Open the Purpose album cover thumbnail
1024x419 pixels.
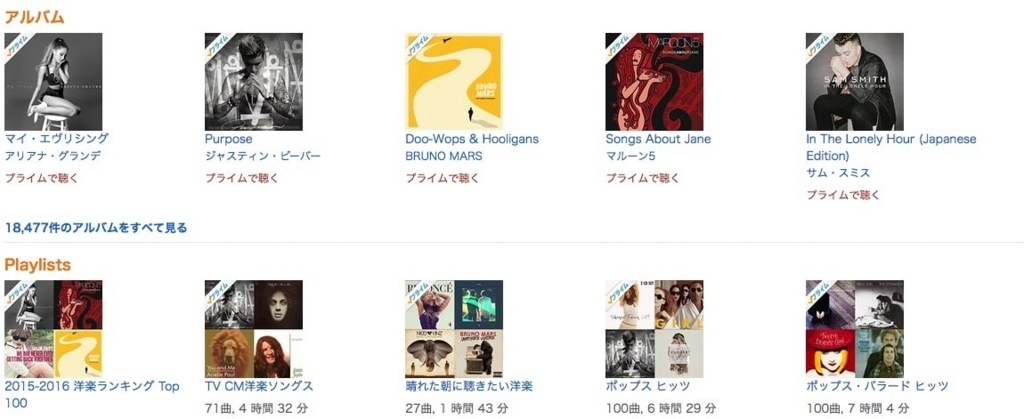point(253,82)
